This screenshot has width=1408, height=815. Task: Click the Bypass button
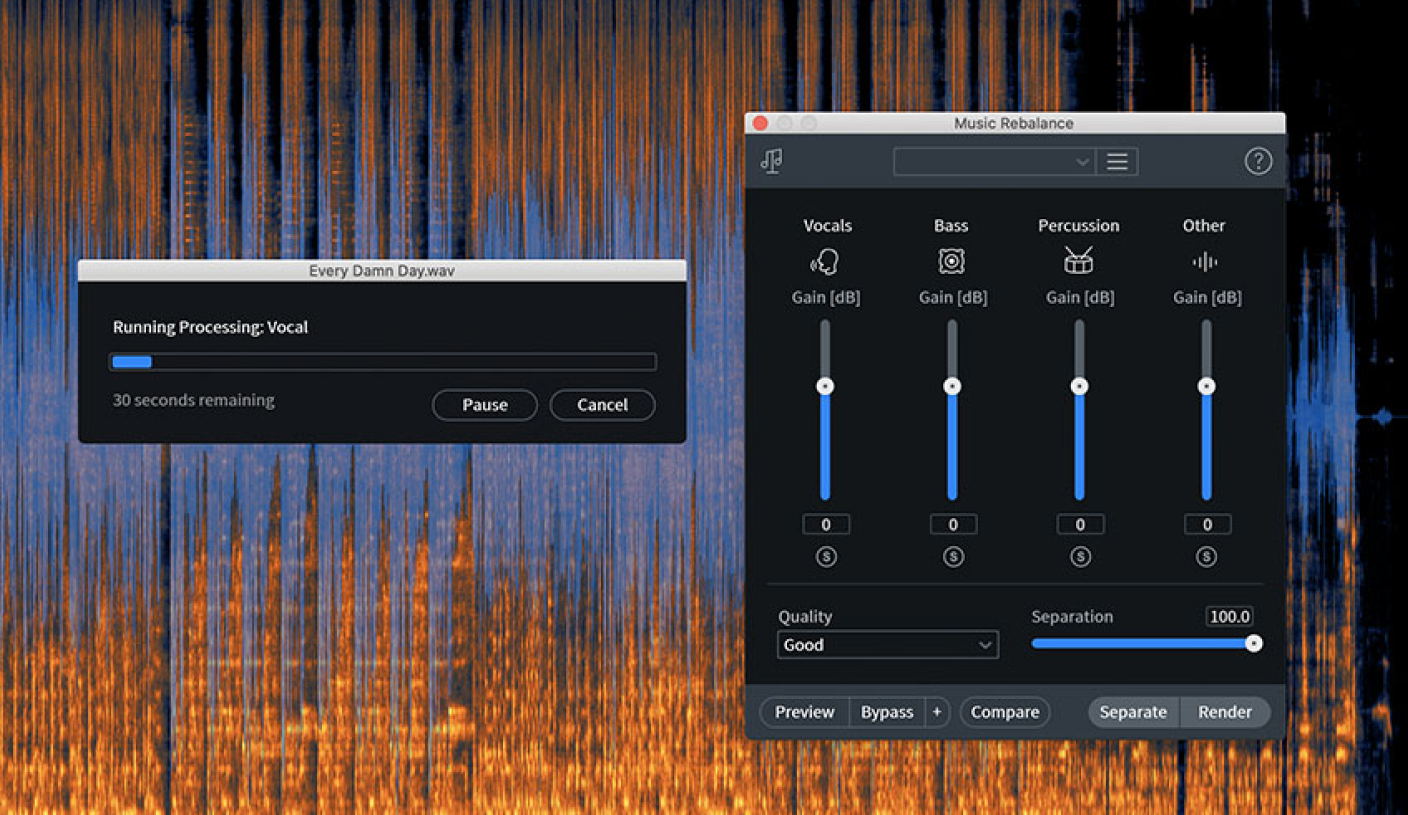pyautogui.click(x=887, y=712)
